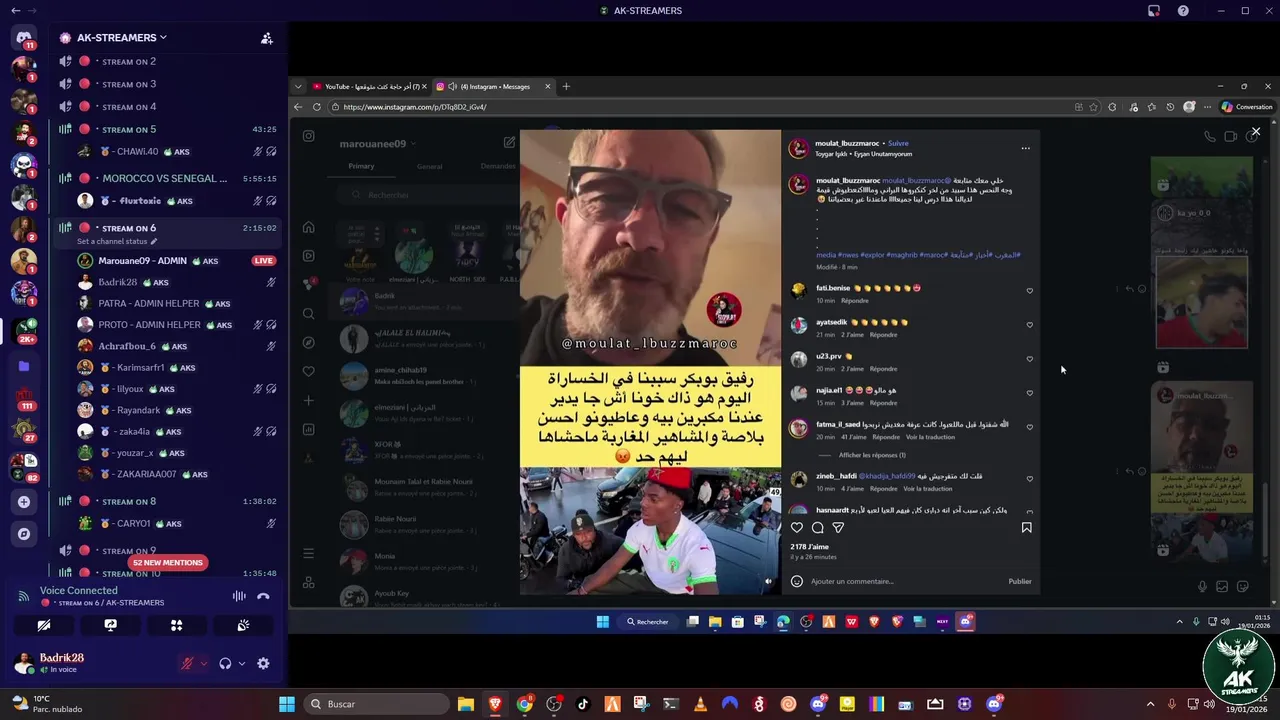Set a channel status link
This screenshot has height=720, width=1280.
tap(117, 241)
